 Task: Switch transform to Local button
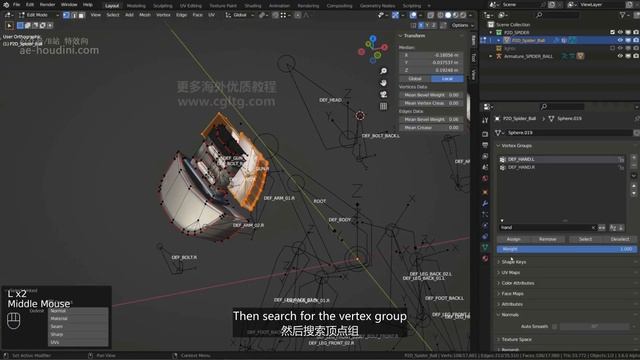point(447,79)
